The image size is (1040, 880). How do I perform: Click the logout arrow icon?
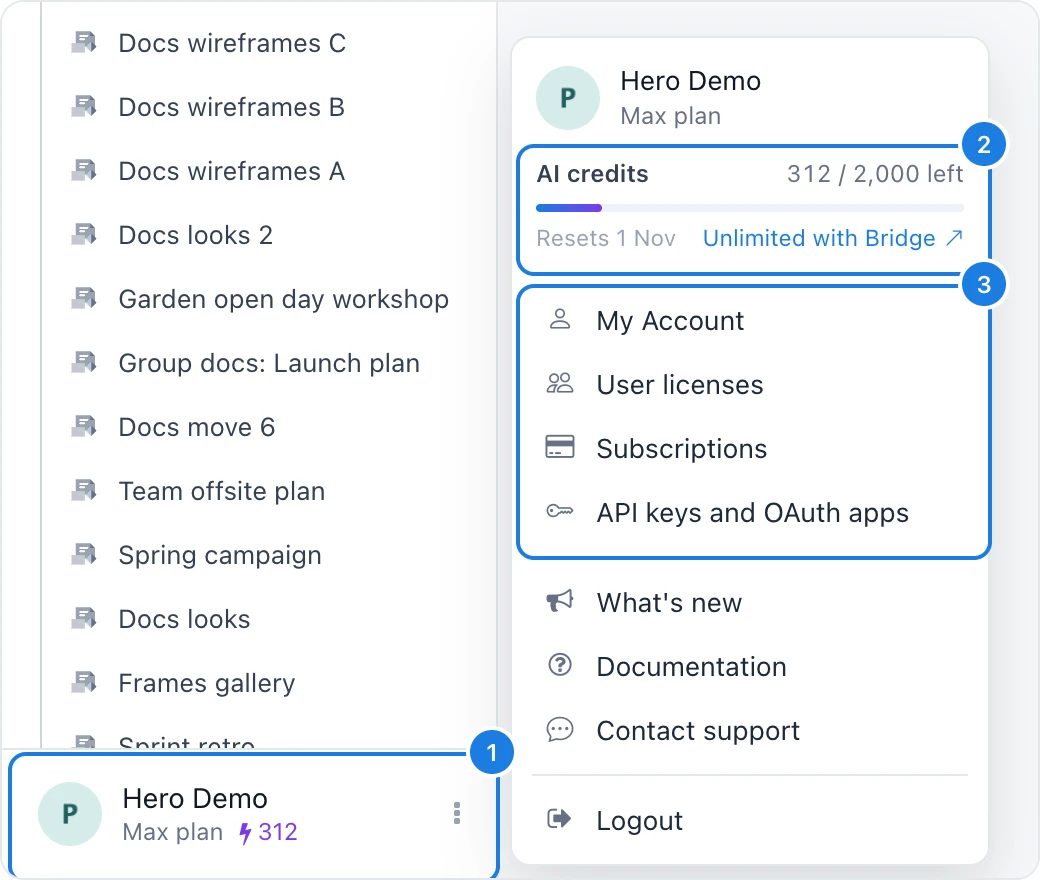point(559,819)
